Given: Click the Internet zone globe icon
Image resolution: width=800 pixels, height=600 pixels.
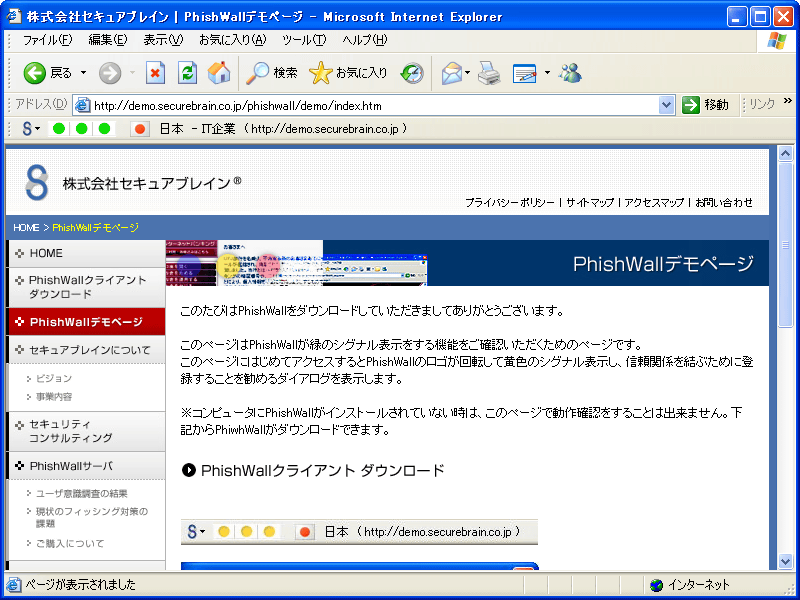Looking at the screenshot, I should tap(657, 585).
